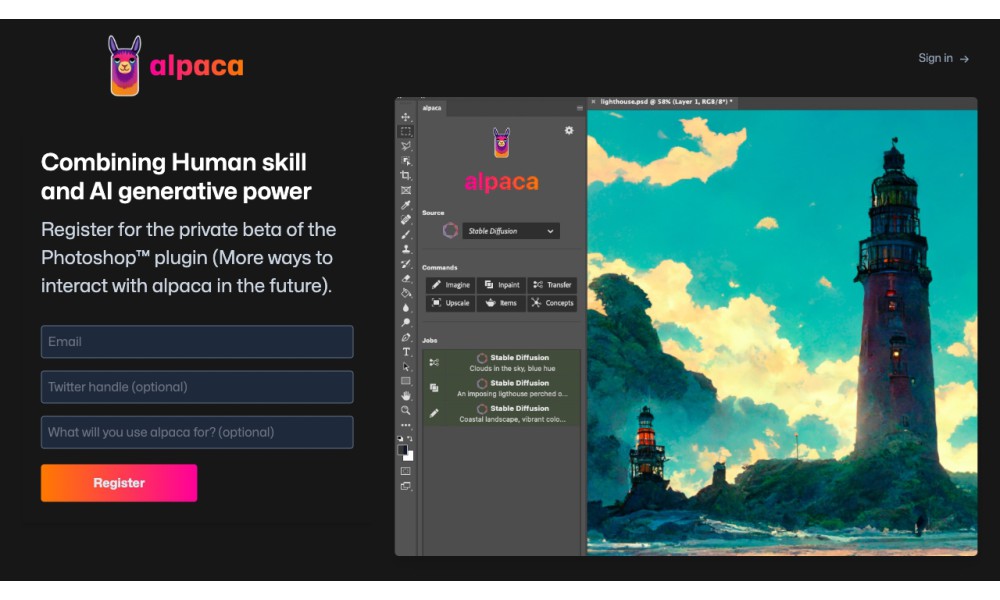The image size is (1000, 600).
Task: Click the Register button
Action: tap(119, 483)
